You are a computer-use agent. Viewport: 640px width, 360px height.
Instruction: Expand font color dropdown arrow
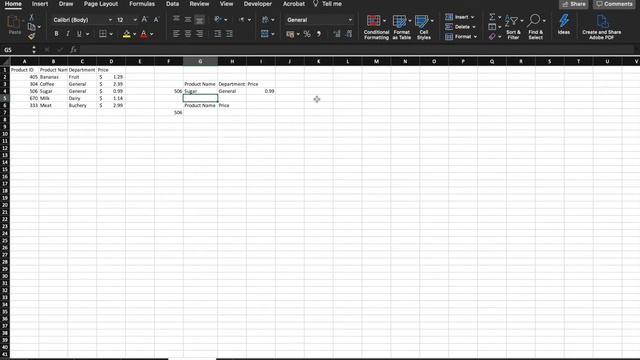(x=151, y=34)
